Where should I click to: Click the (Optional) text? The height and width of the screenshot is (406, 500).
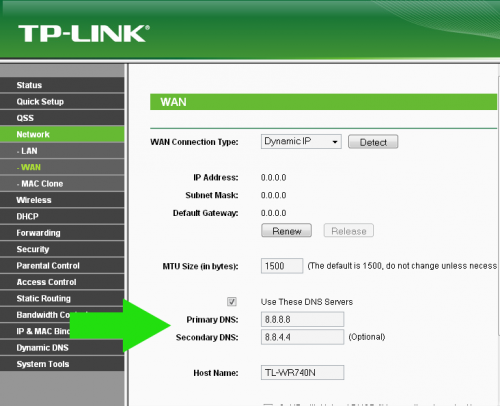click(x=367, y=337)
